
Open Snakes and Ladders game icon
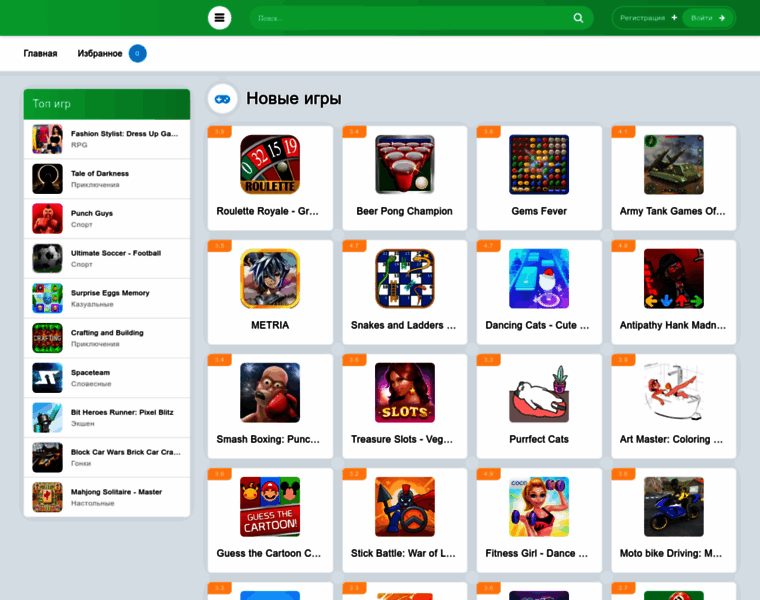tap(405, 279)
